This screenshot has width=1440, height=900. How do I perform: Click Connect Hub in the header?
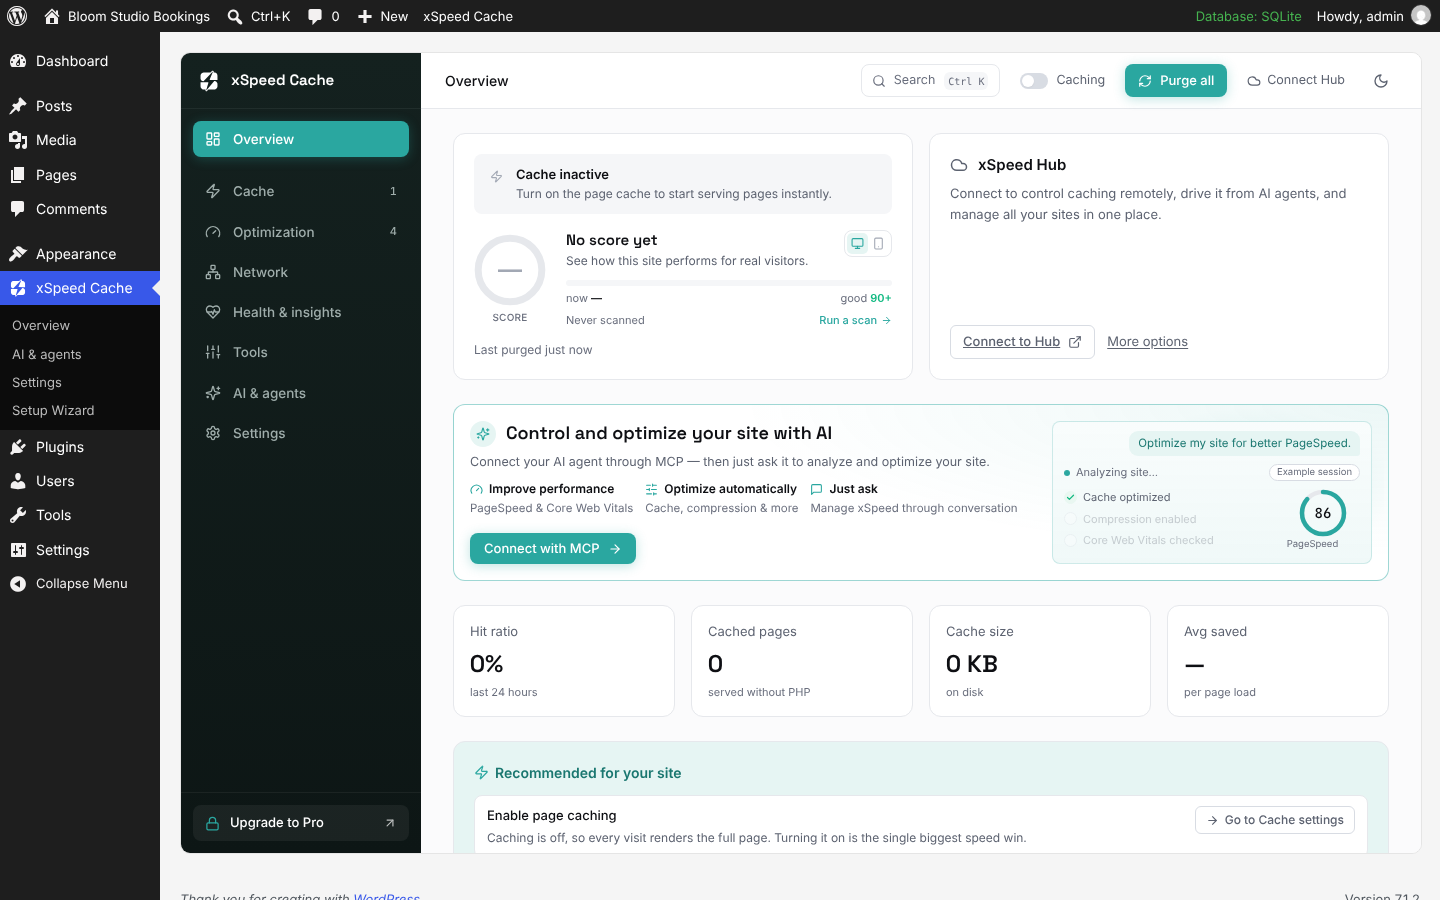1296,80
